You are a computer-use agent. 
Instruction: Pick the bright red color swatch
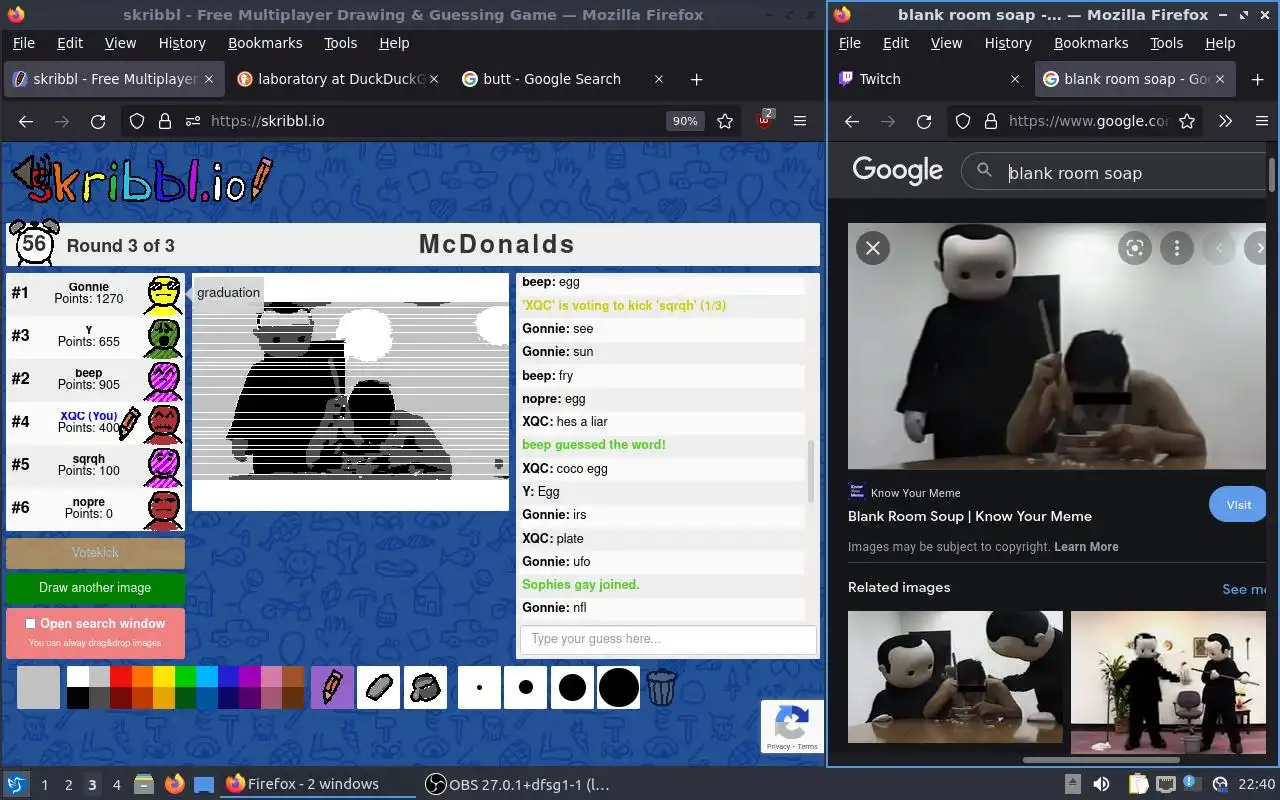coord(121,676)
